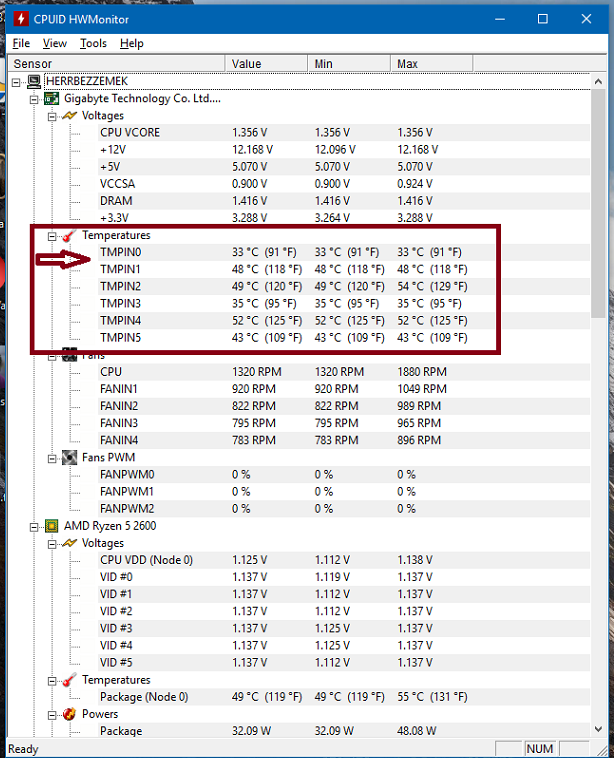
Task: Click the scrollbar down arrow
Action: point(598,729)
